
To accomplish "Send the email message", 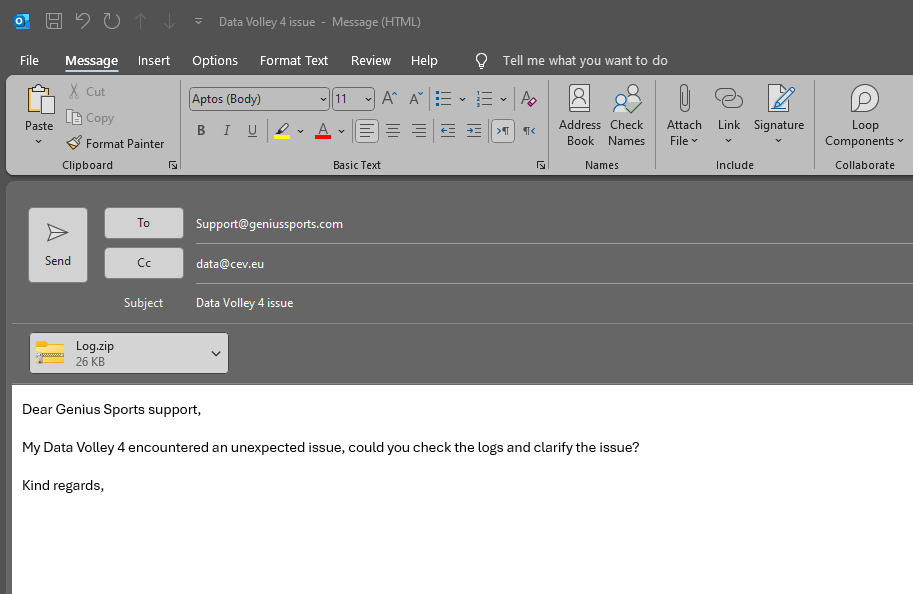I will point(58,245).
